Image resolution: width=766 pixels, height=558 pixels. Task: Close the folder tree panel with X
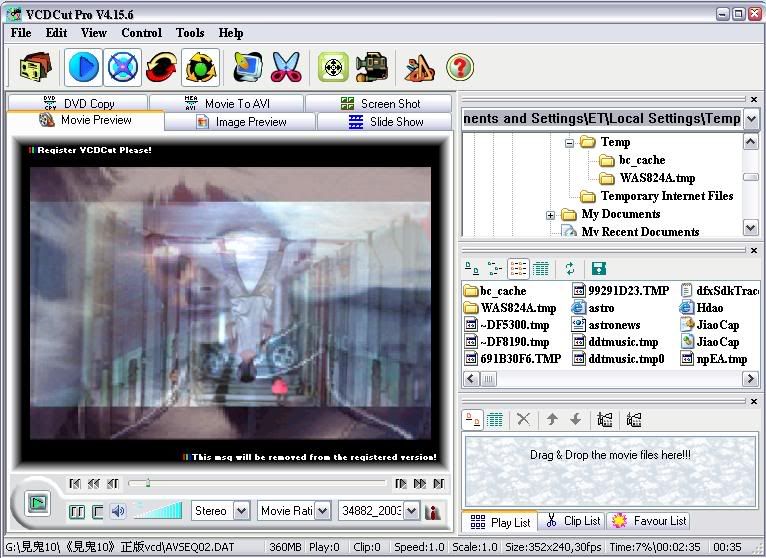(x=754, y=99)
